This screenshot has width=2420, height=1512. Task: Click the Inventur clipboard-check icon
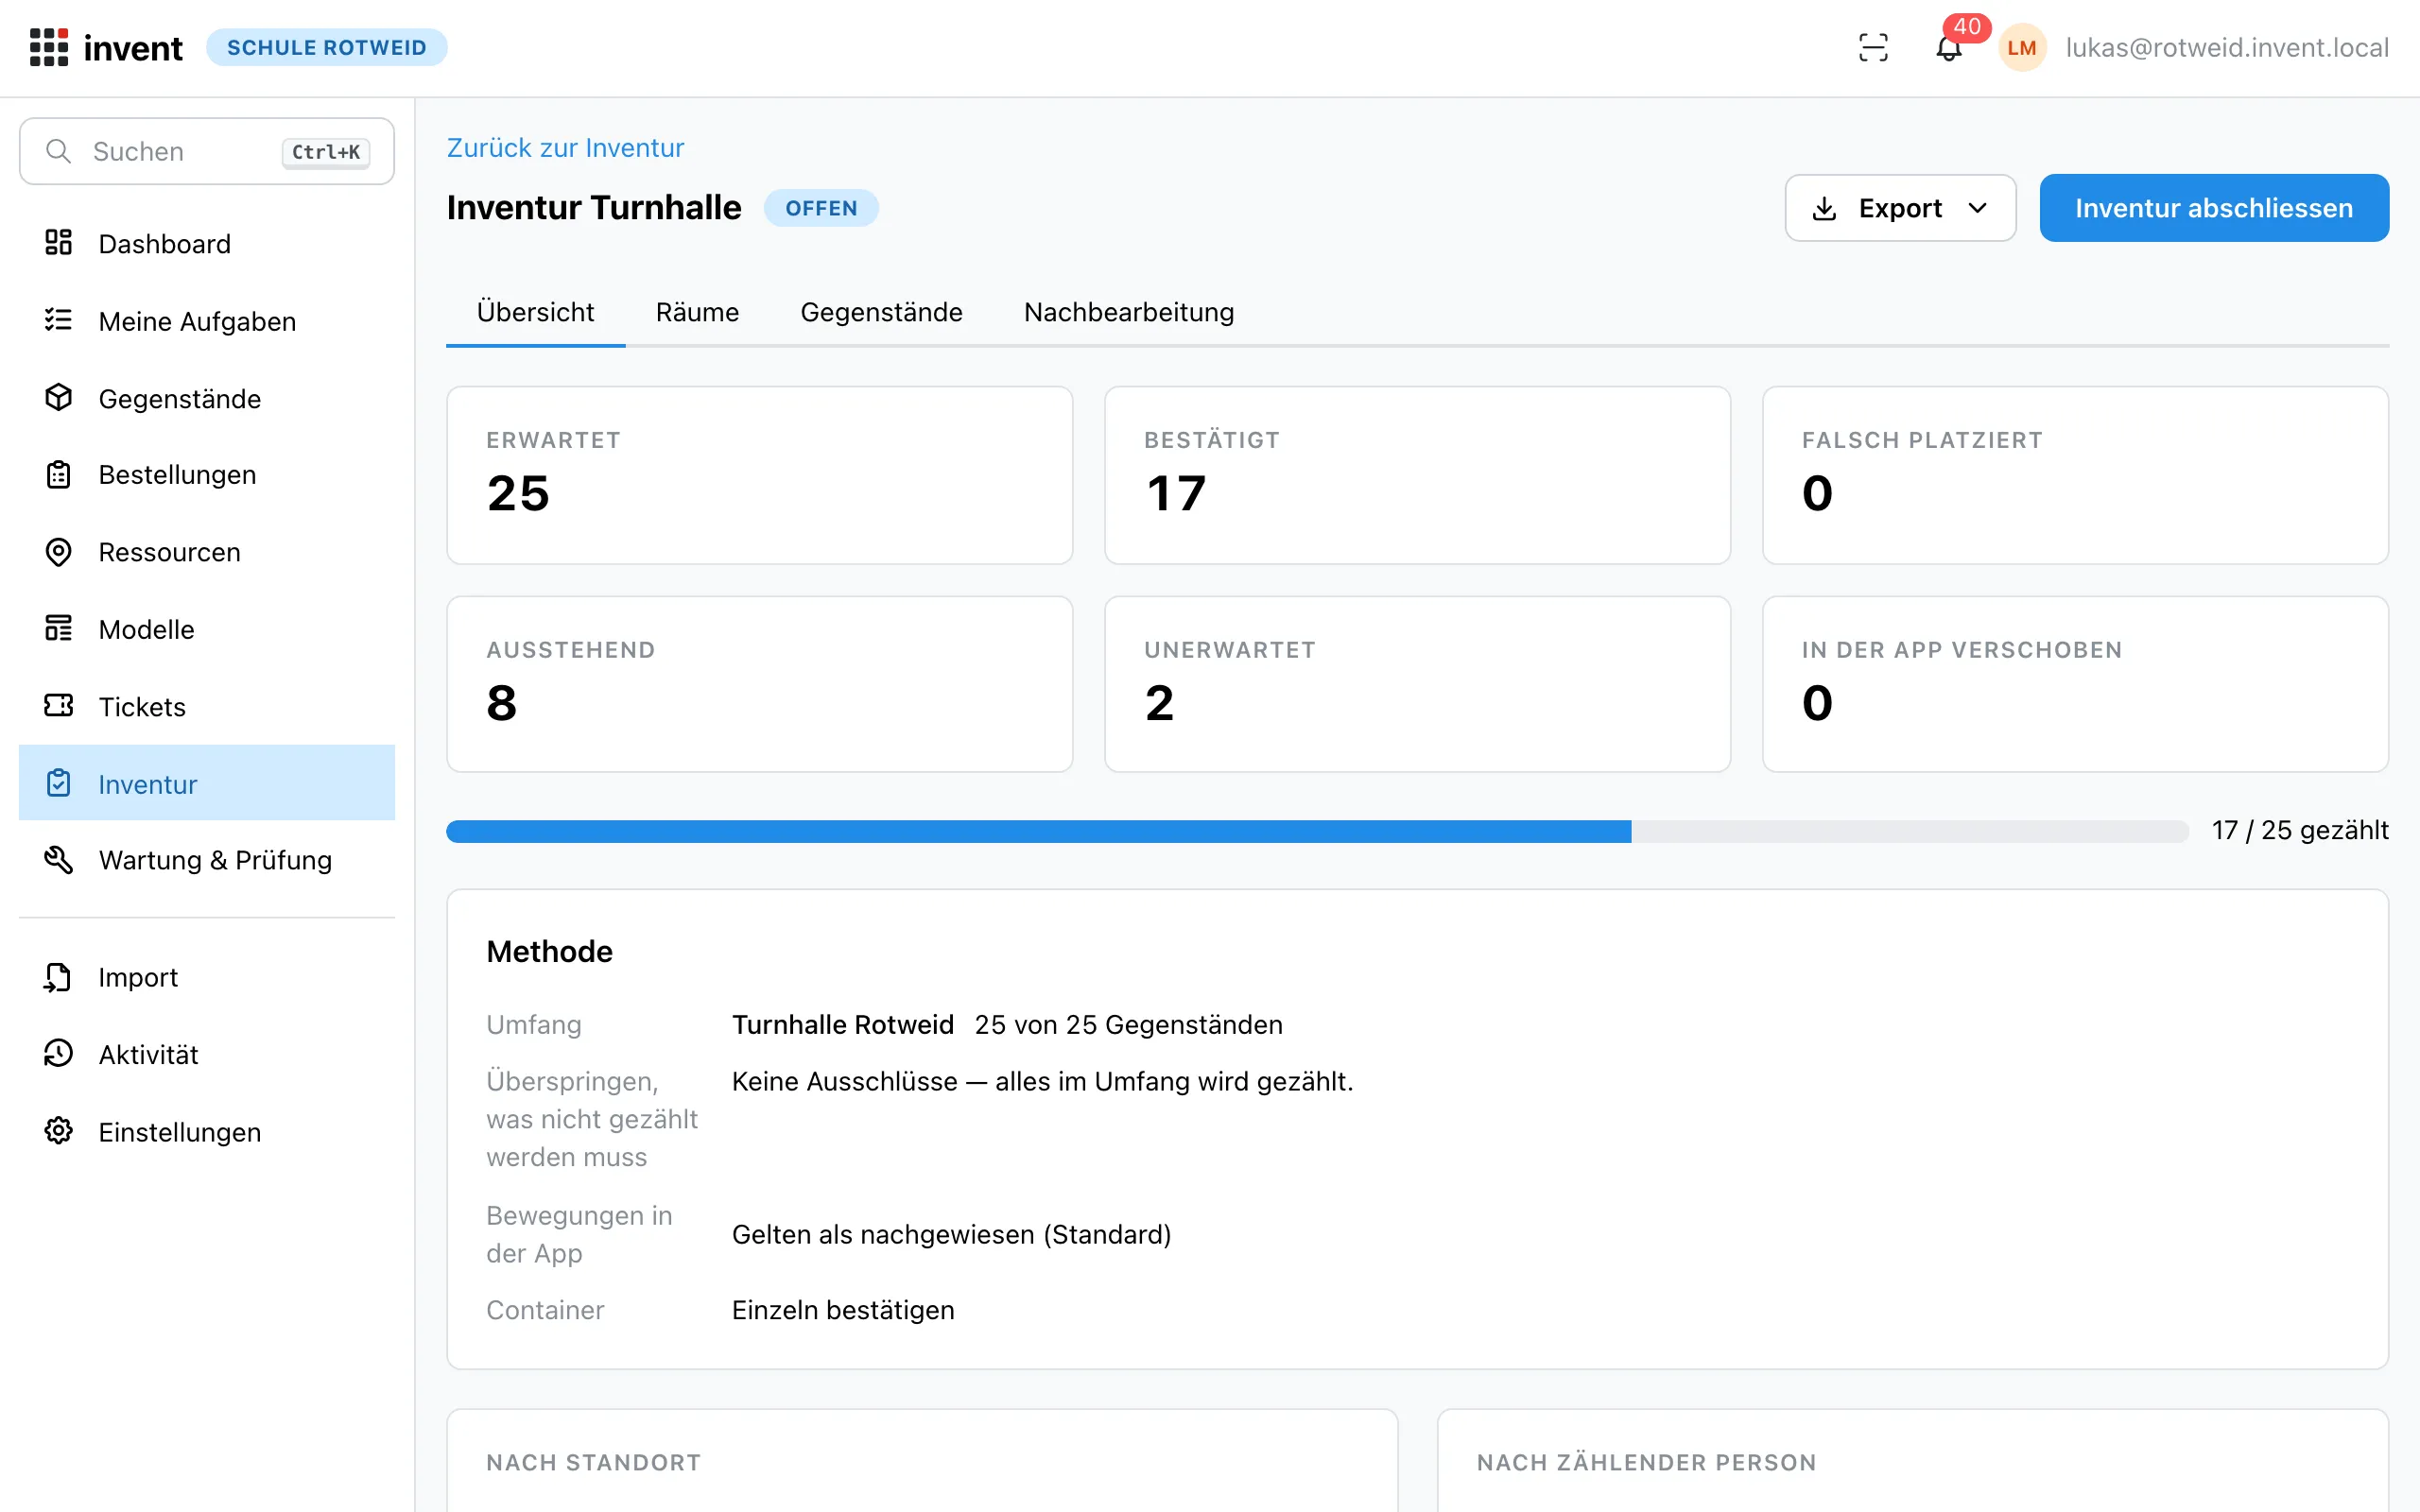coord(58,783)
